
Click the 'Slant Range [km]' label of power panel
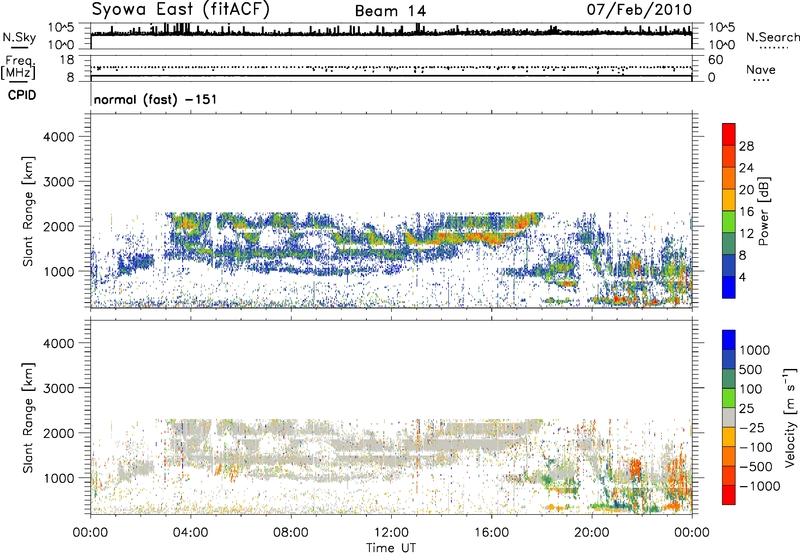point(28,211)
